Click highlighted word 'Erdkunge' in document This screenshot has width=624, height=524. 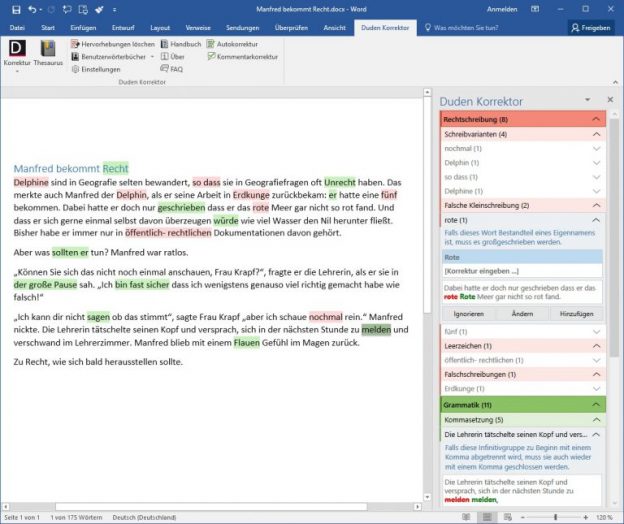point(251,195)
